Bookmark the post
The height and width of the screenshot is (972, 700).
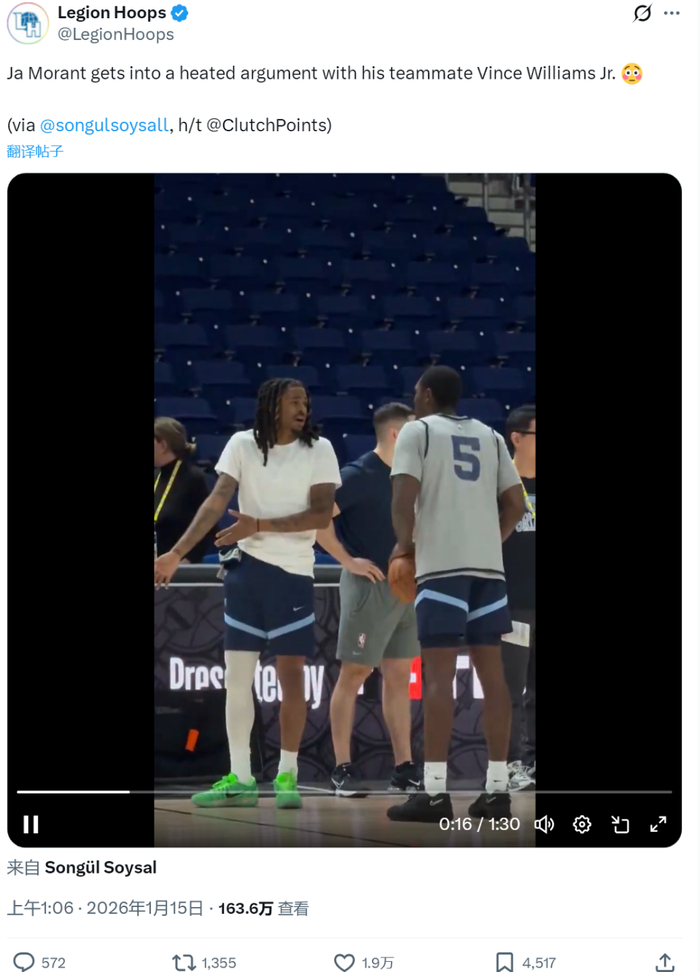tap(504, 962)
